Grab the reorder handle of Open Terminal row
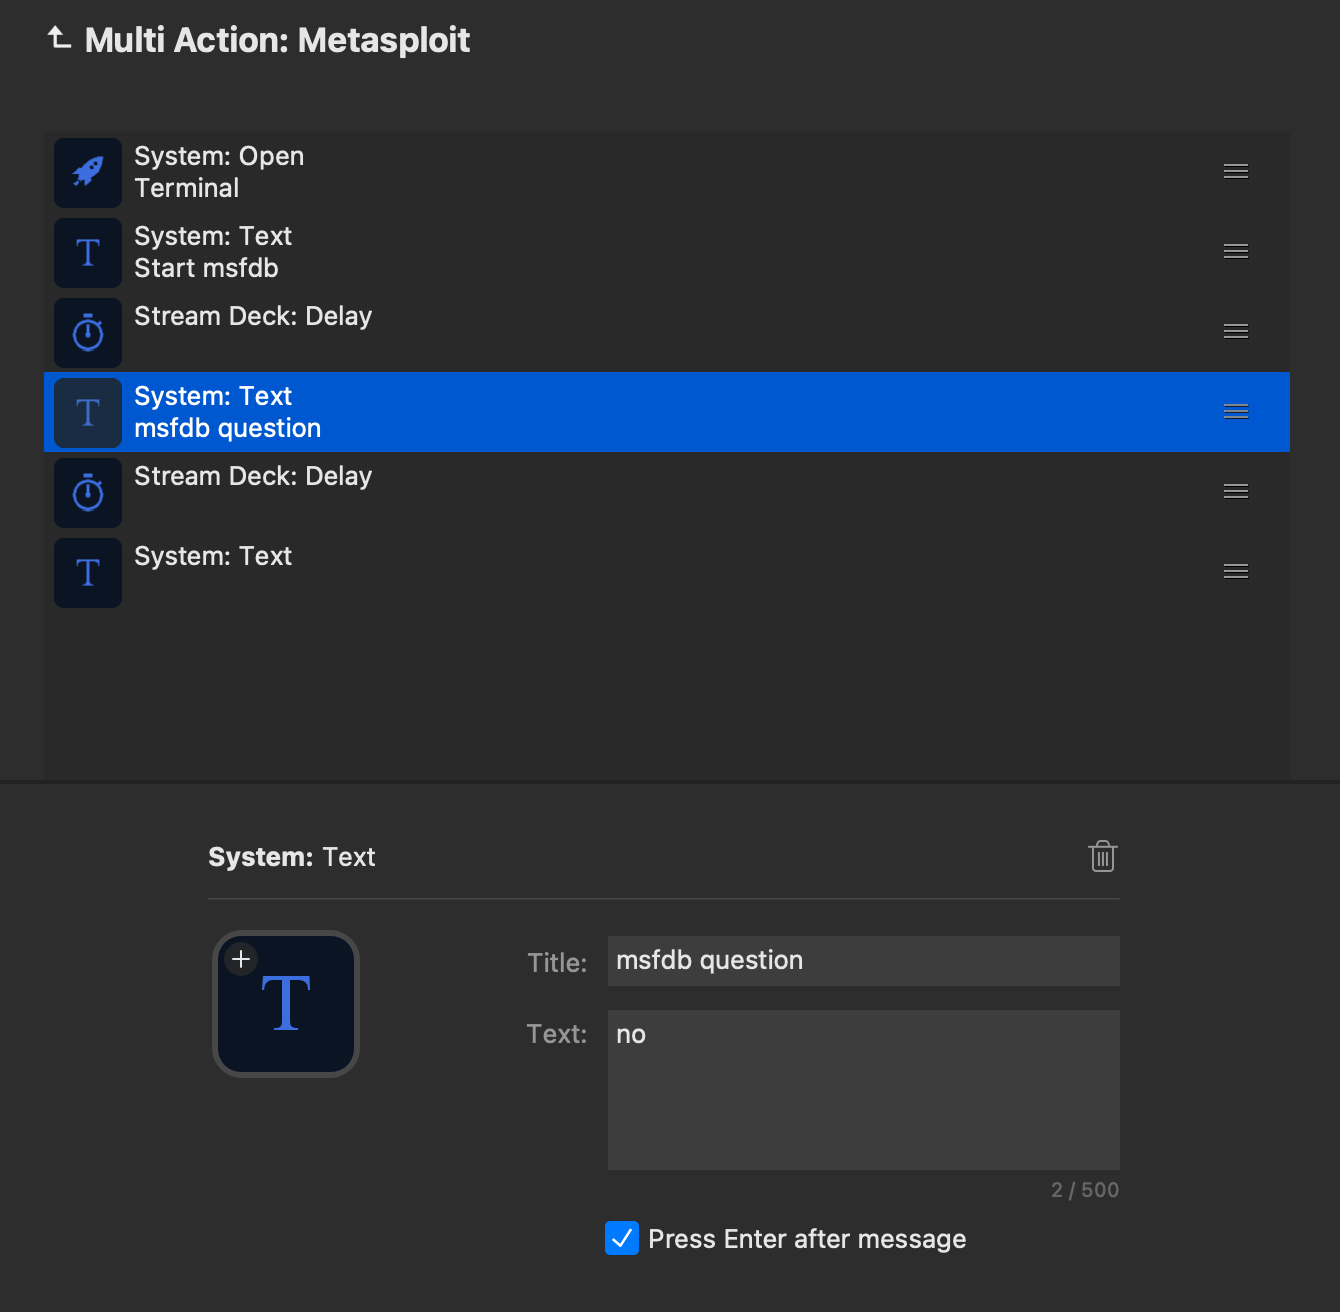The width and height of the screenshot is (1340, 1312). coord(1235,172)
